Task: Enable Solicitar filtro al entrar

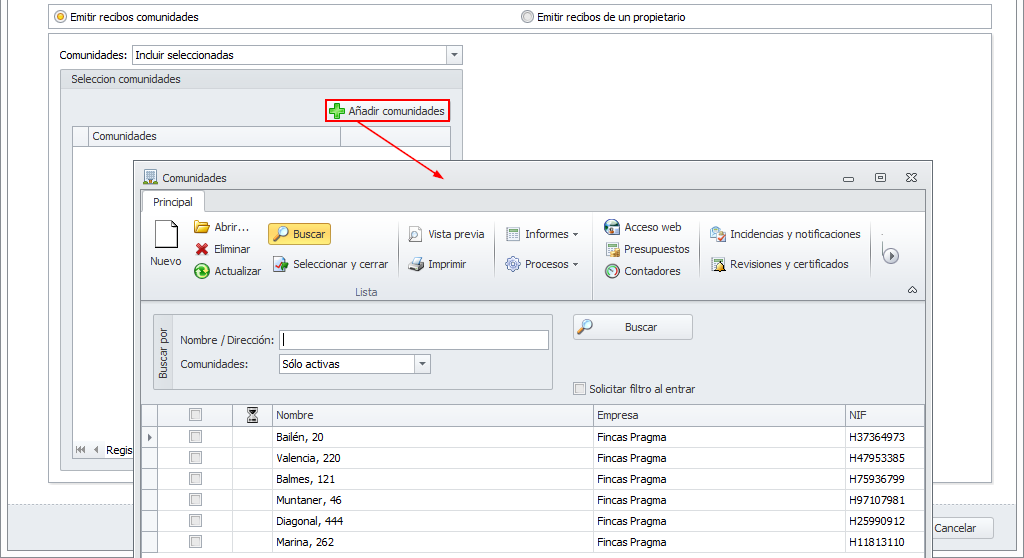Action: [x=579, y=389]
